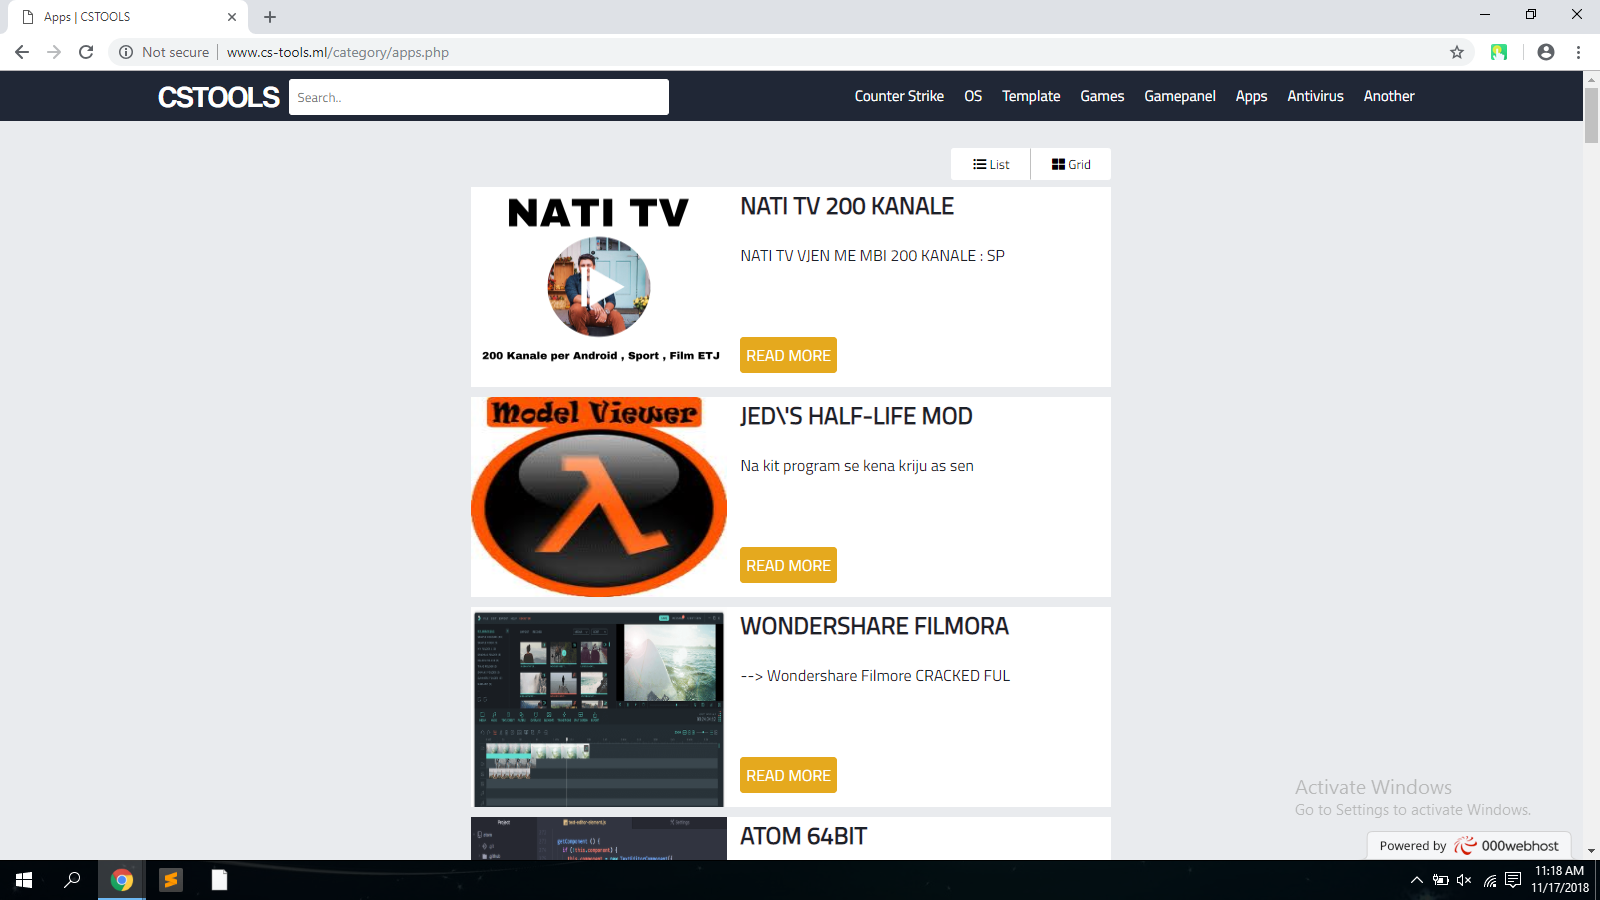Open Windows taskbar search
The image size is (1600, 900).
[72, 880]
